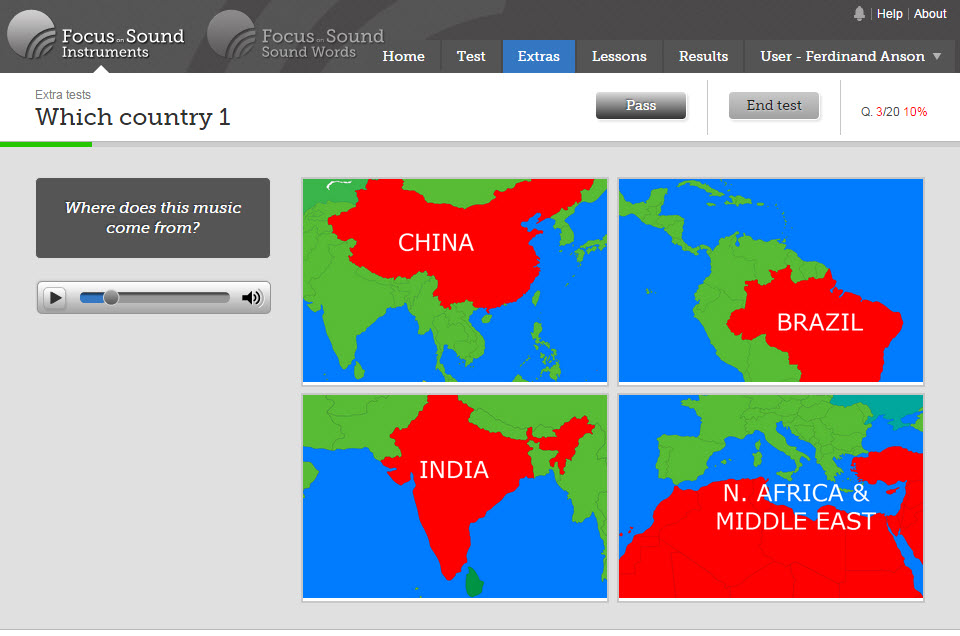
Task: Open the Home tab
Action: click(403, 56)
